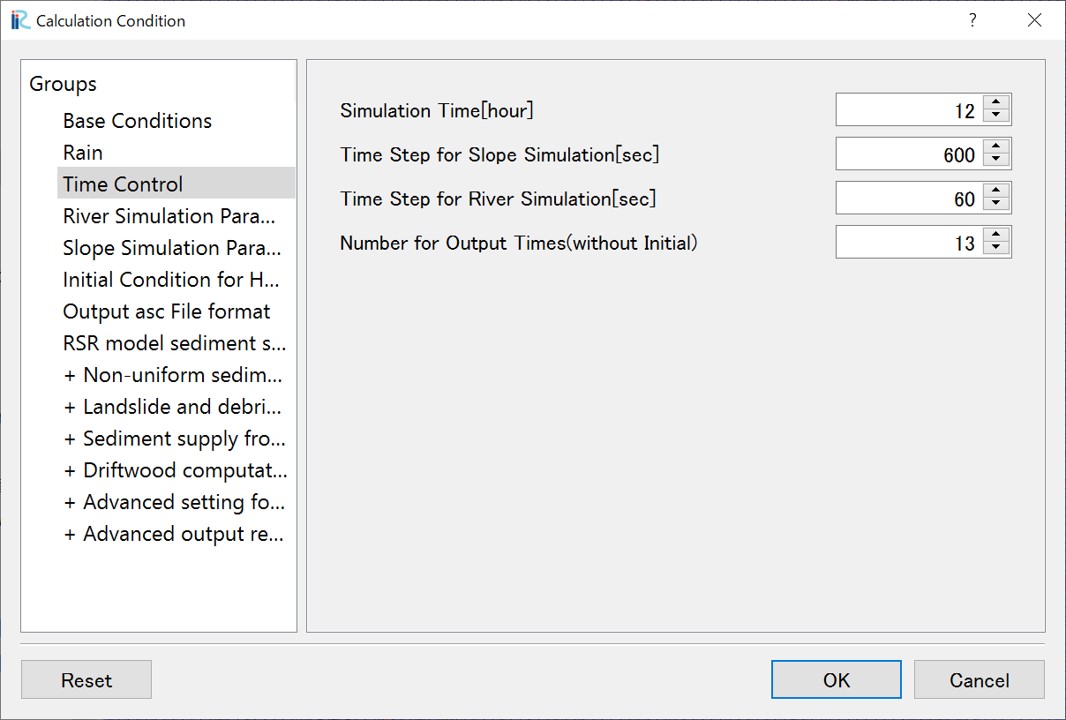Confirm settings with OK button

pos(836,679)
